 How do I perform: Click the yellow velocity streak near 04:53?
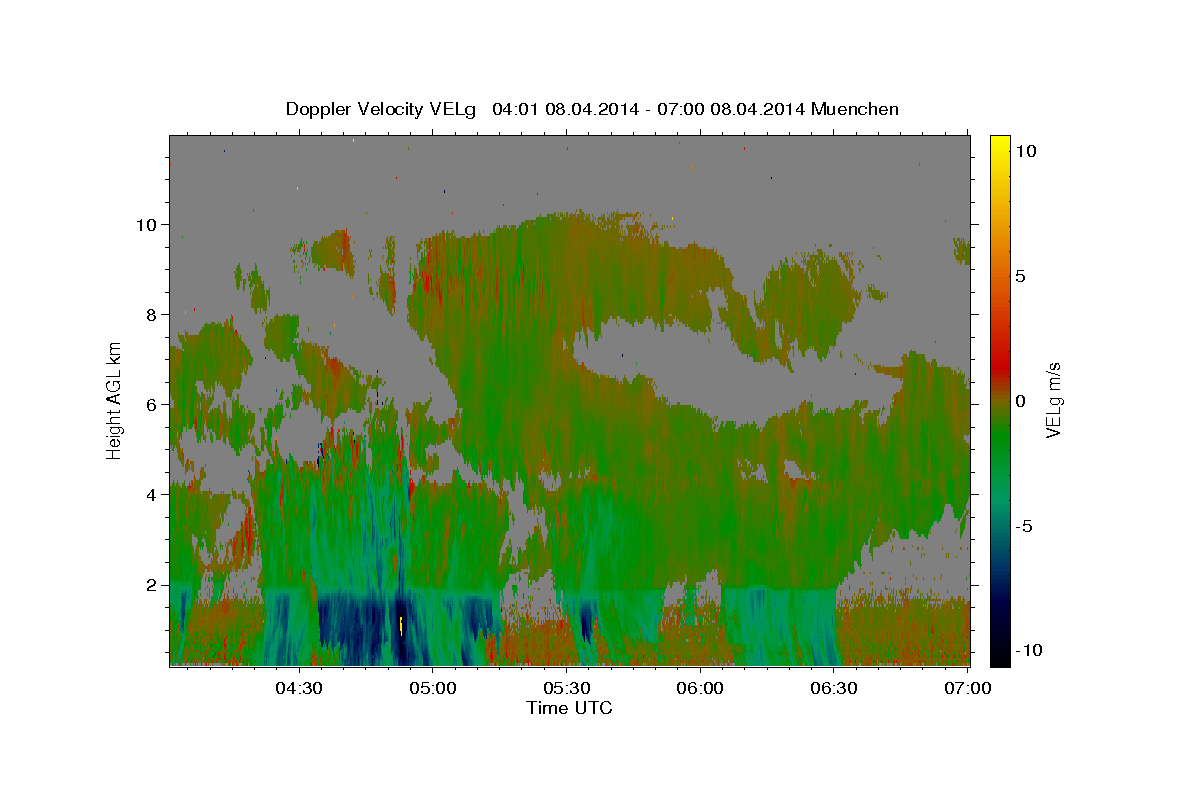click(401, 625)
